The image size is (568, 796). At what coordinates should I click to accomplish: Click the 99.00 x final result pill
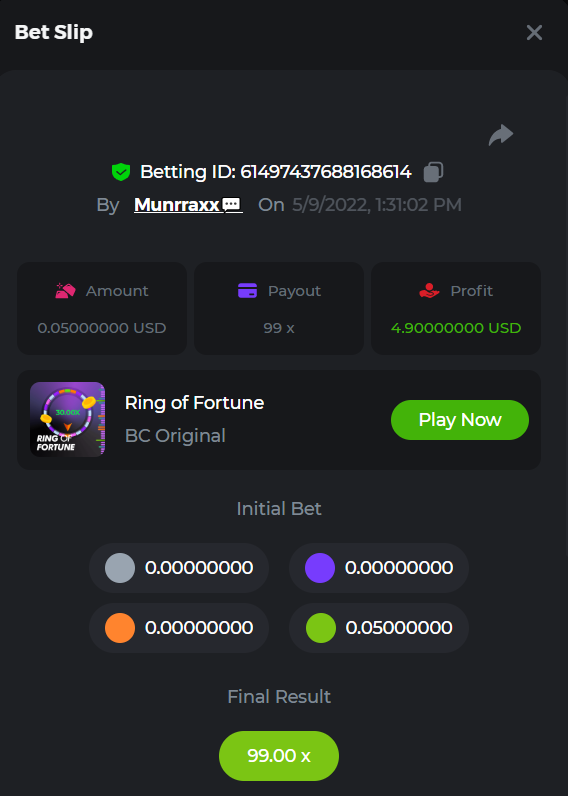279,756
